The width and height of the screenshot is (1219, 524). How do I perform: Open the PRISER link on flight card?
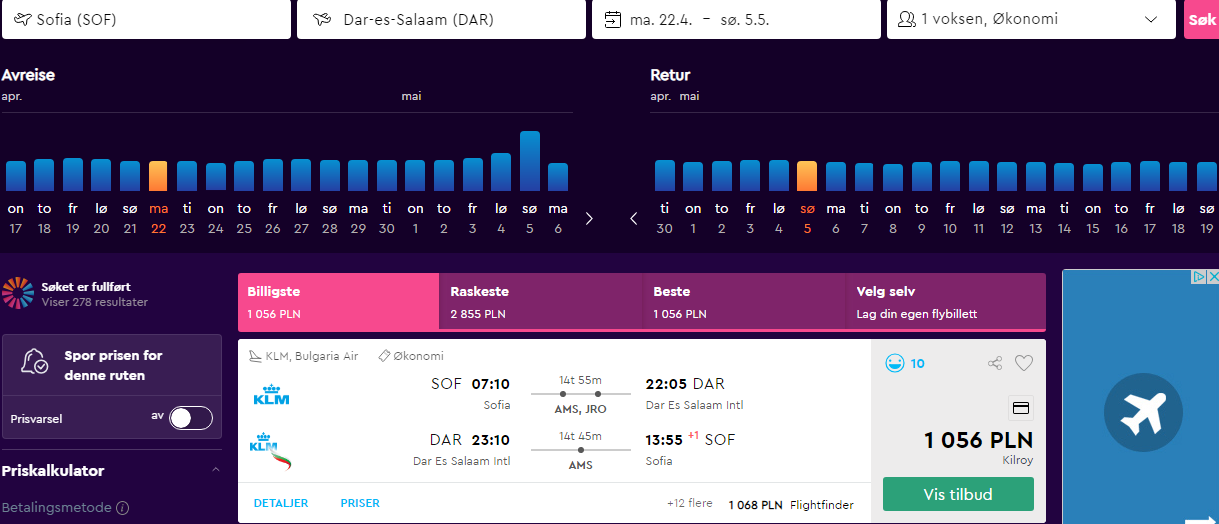point(360,503)
